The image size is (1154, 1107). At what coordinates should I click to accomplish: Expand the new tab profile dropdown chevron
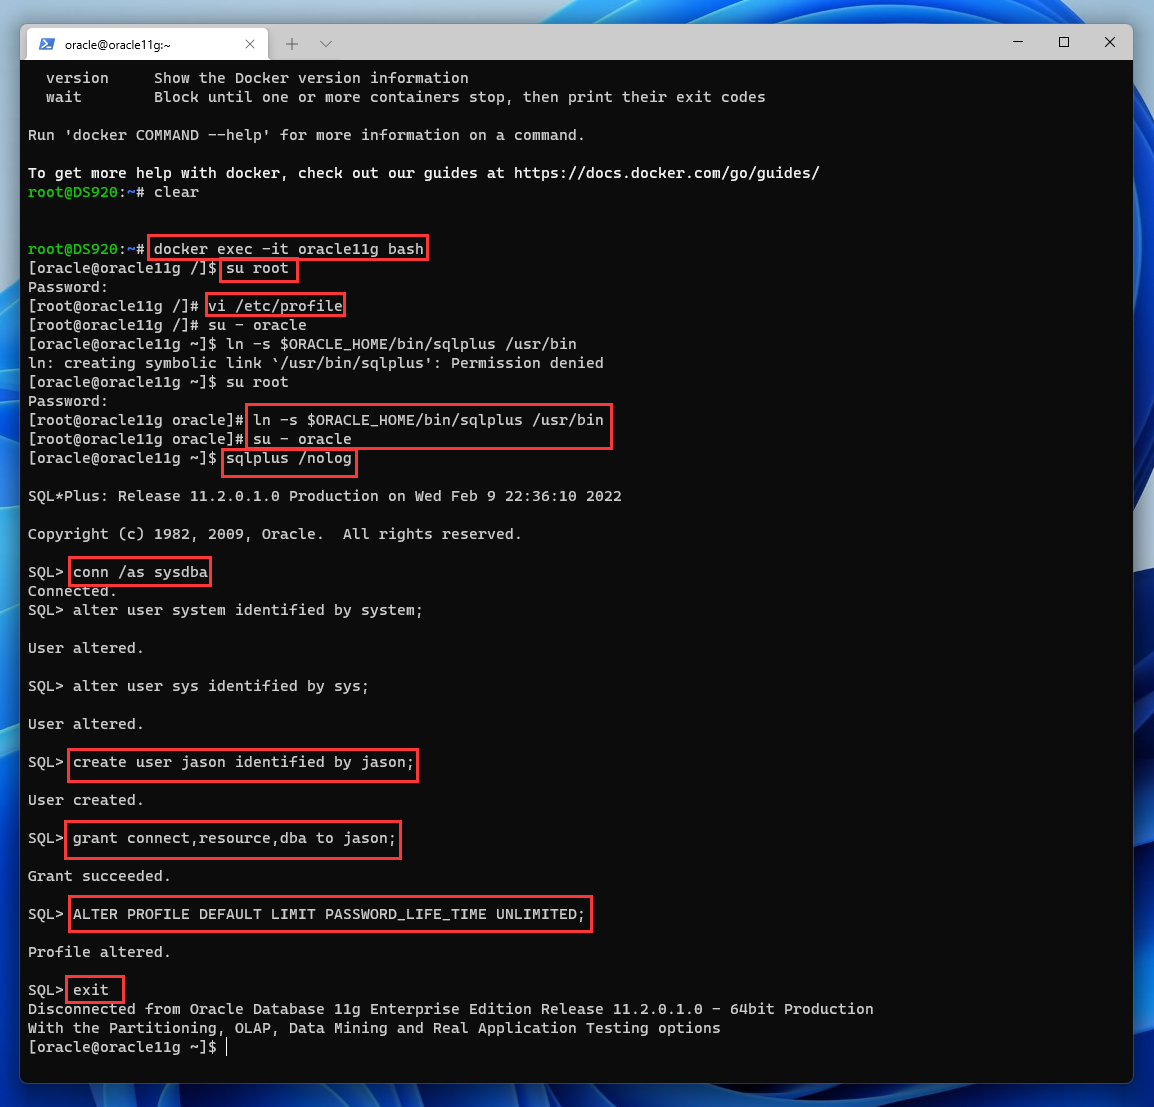(x=326, y=44)
